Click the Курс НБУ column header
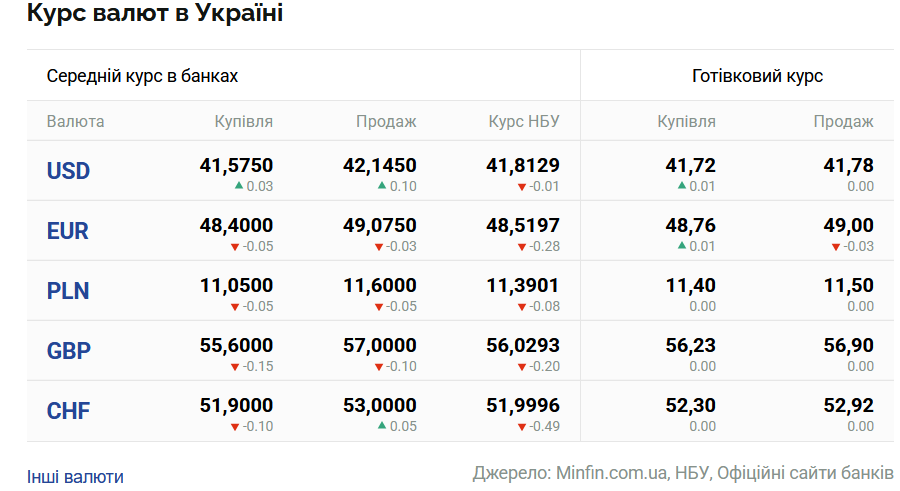The width and height of the screenshot is (900, 491). (x=523, y=121)
